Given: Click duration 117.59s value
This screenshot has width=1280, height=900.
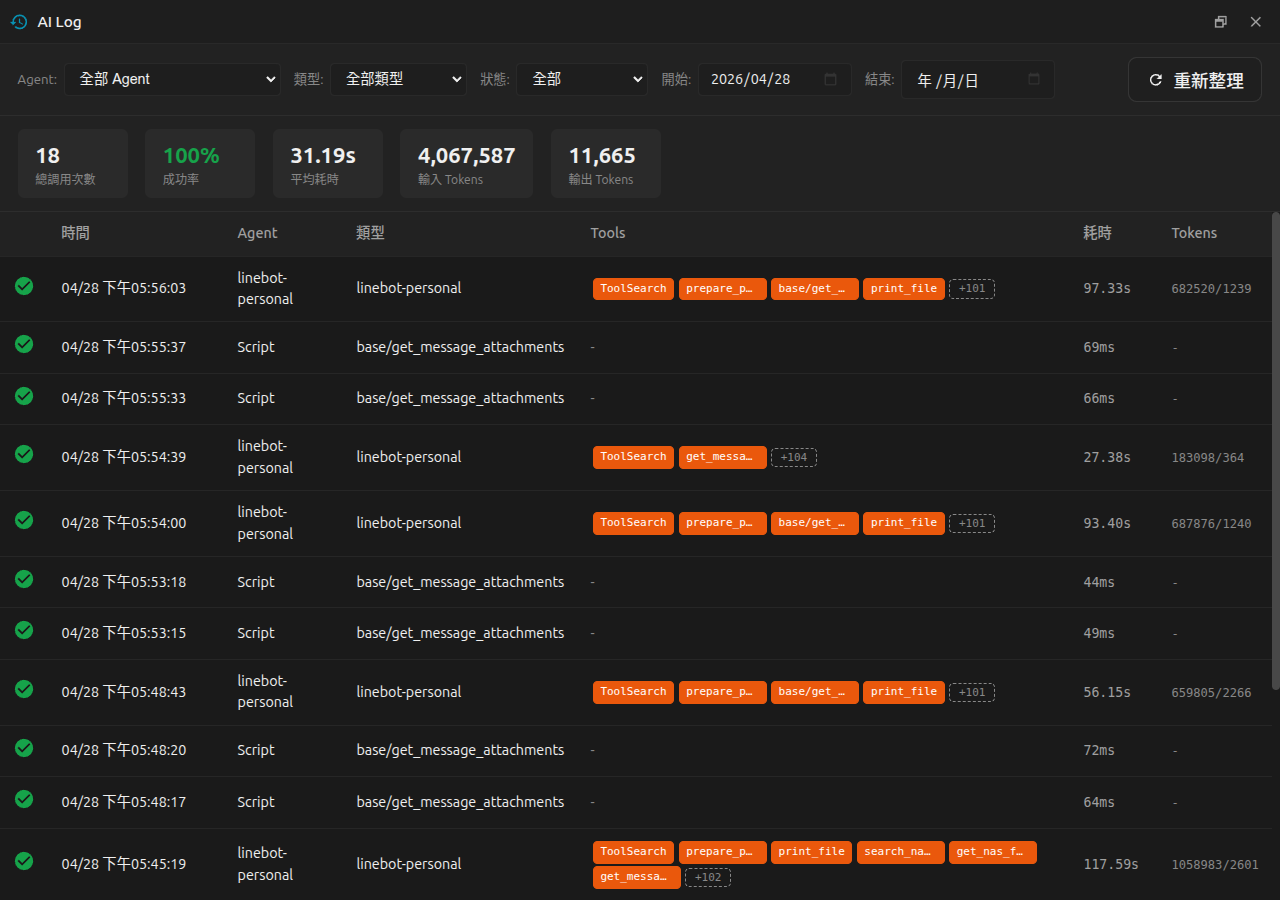Looking at the screenshot, I should coord(1111,864).
